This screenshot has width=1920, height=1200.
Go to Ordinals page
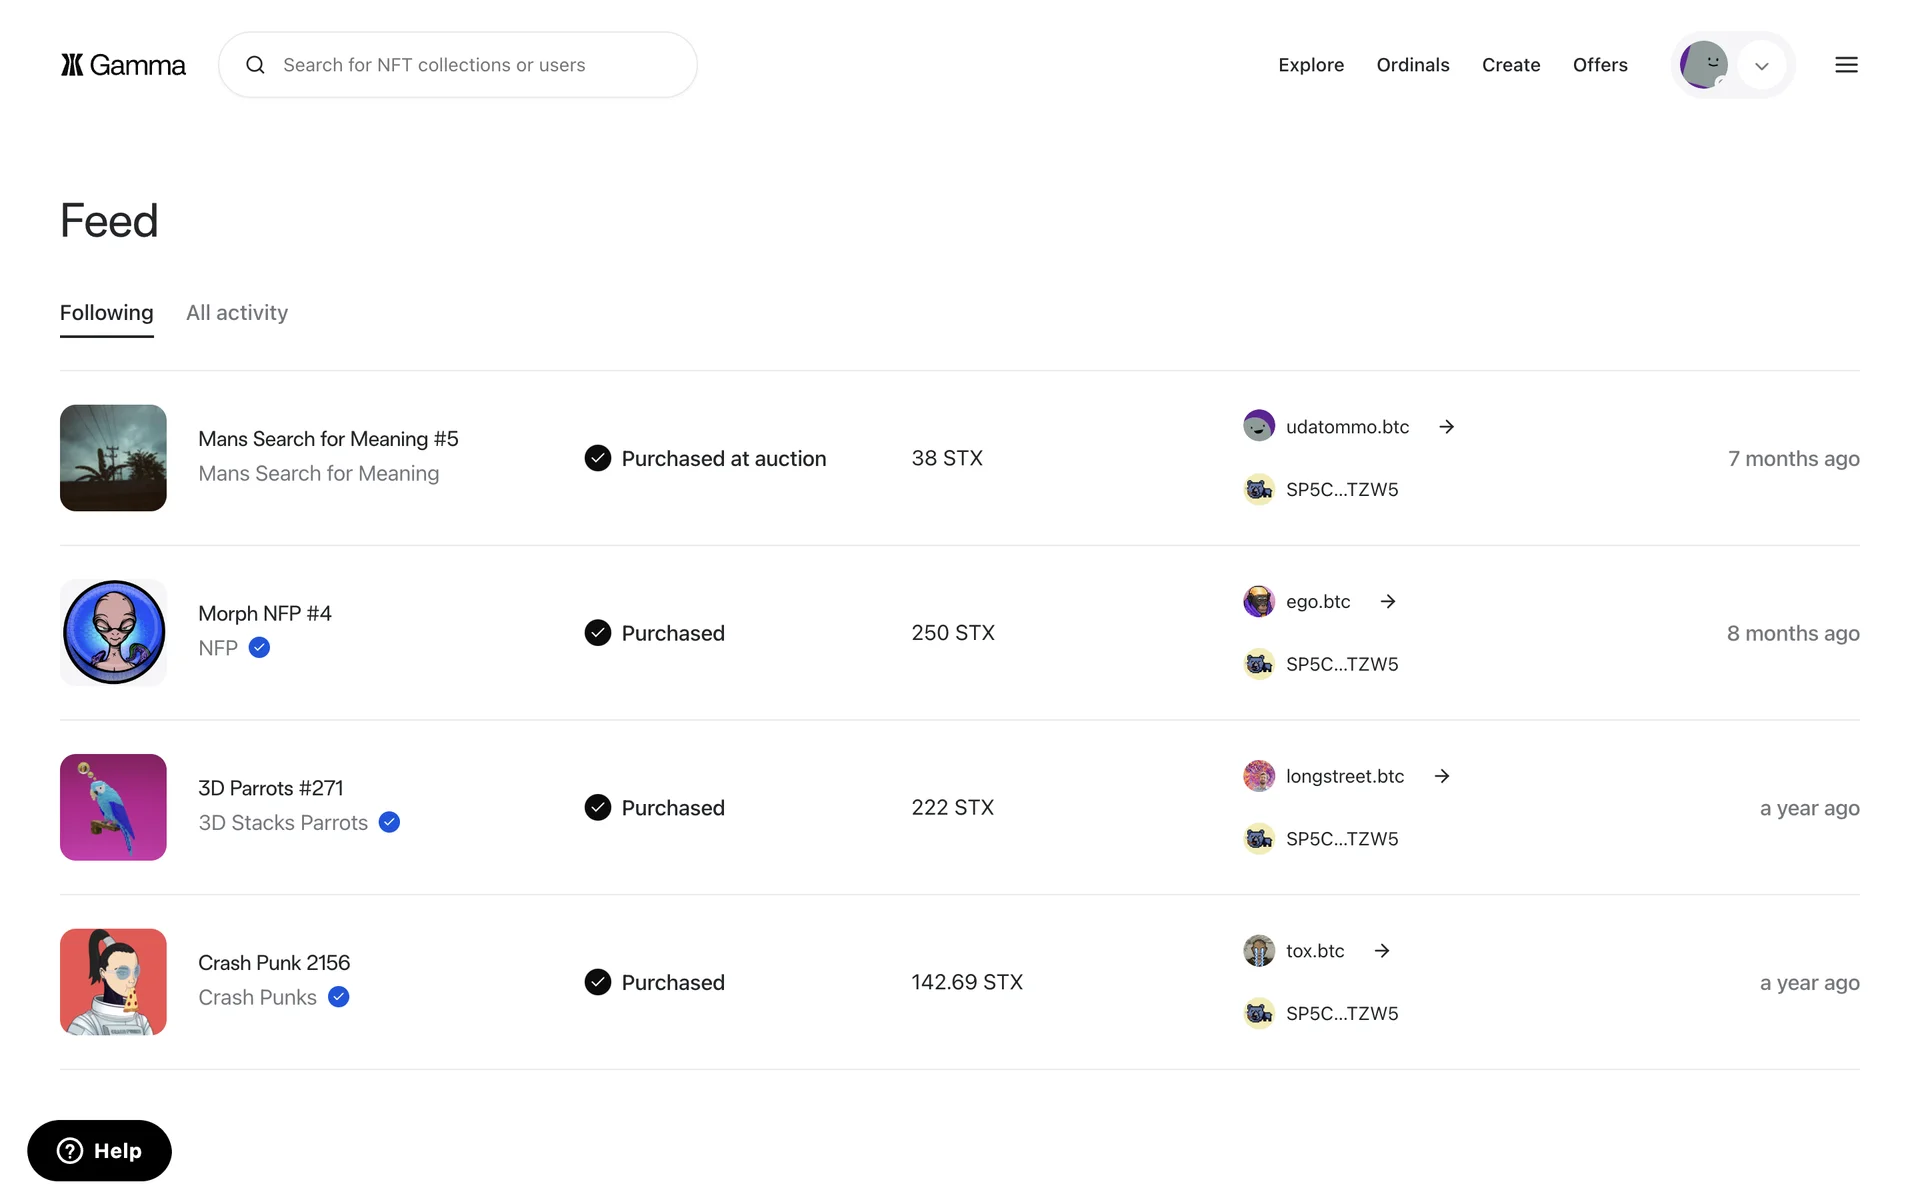(1412, 65)
